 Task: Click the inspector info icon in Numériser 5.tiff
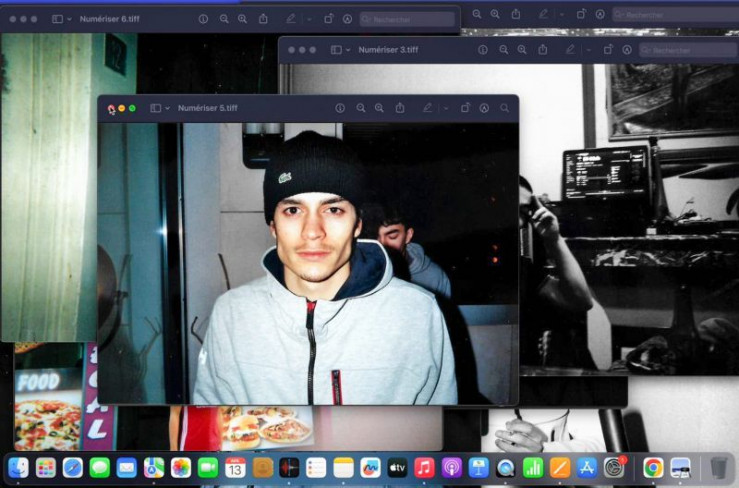340,108
